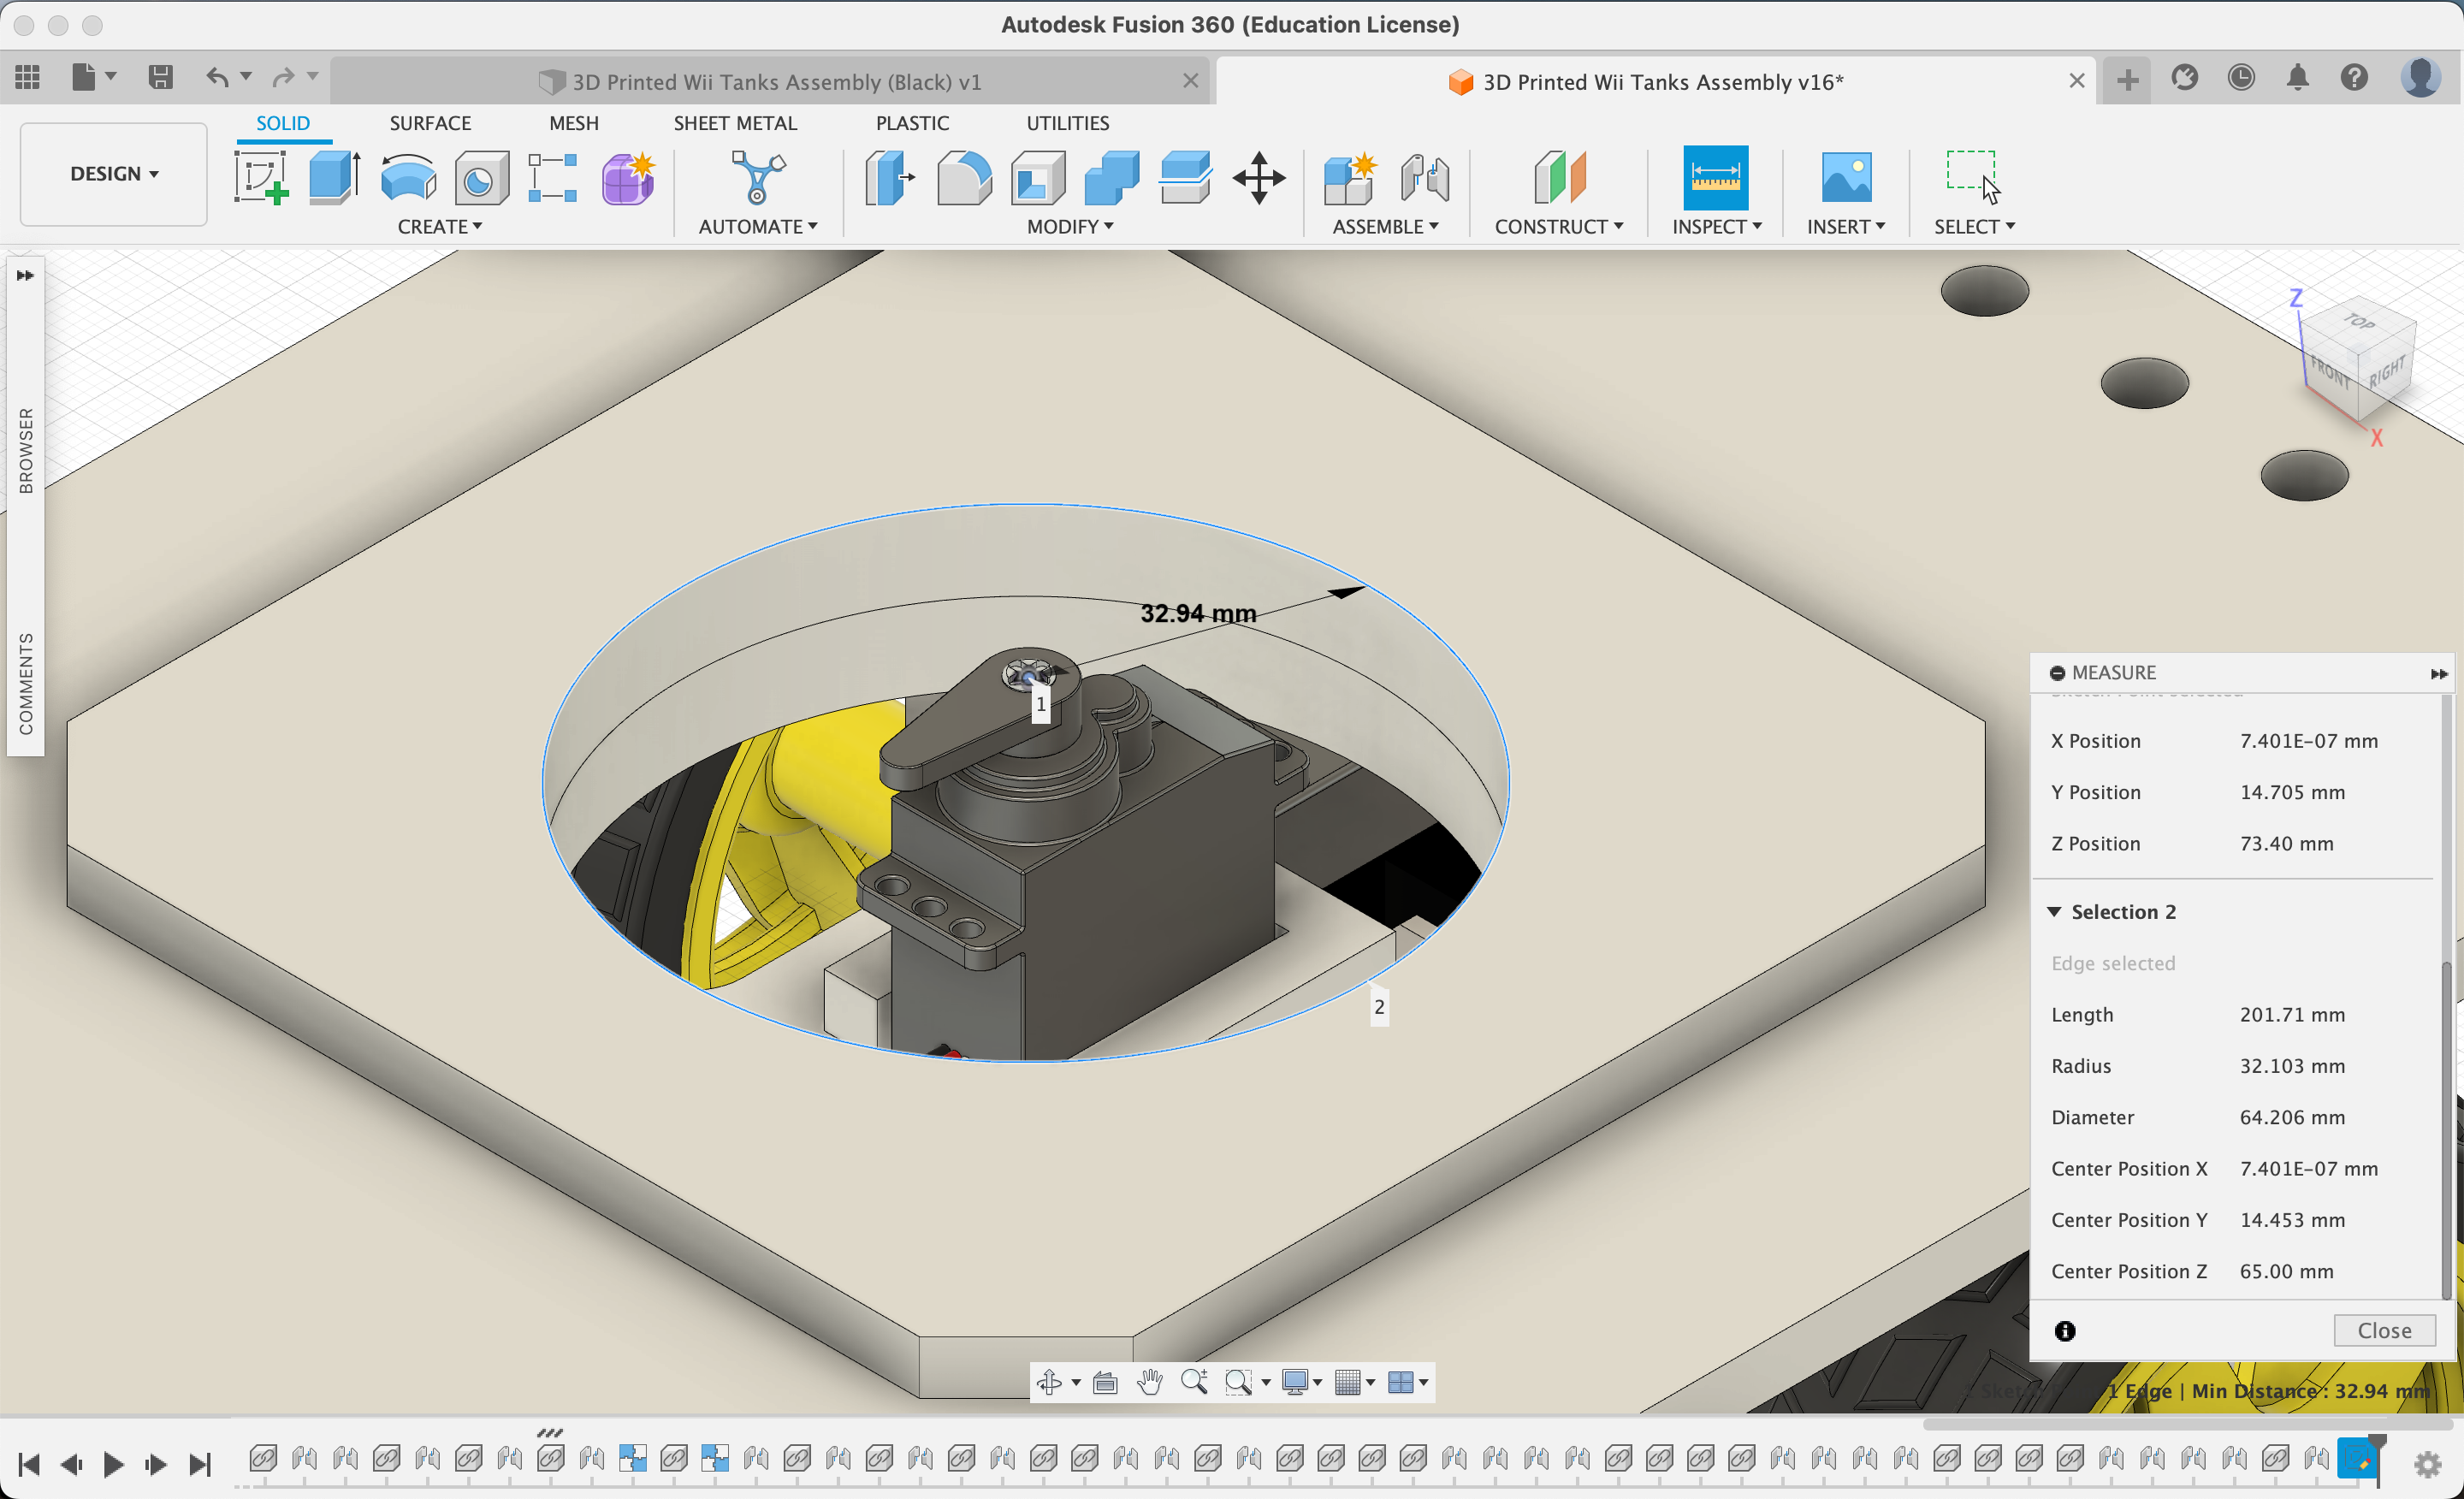Switch to the SURFACE tab
Image resolution: width=2464 pixels, height=1499 pixels.
click(x=429, y=123)
